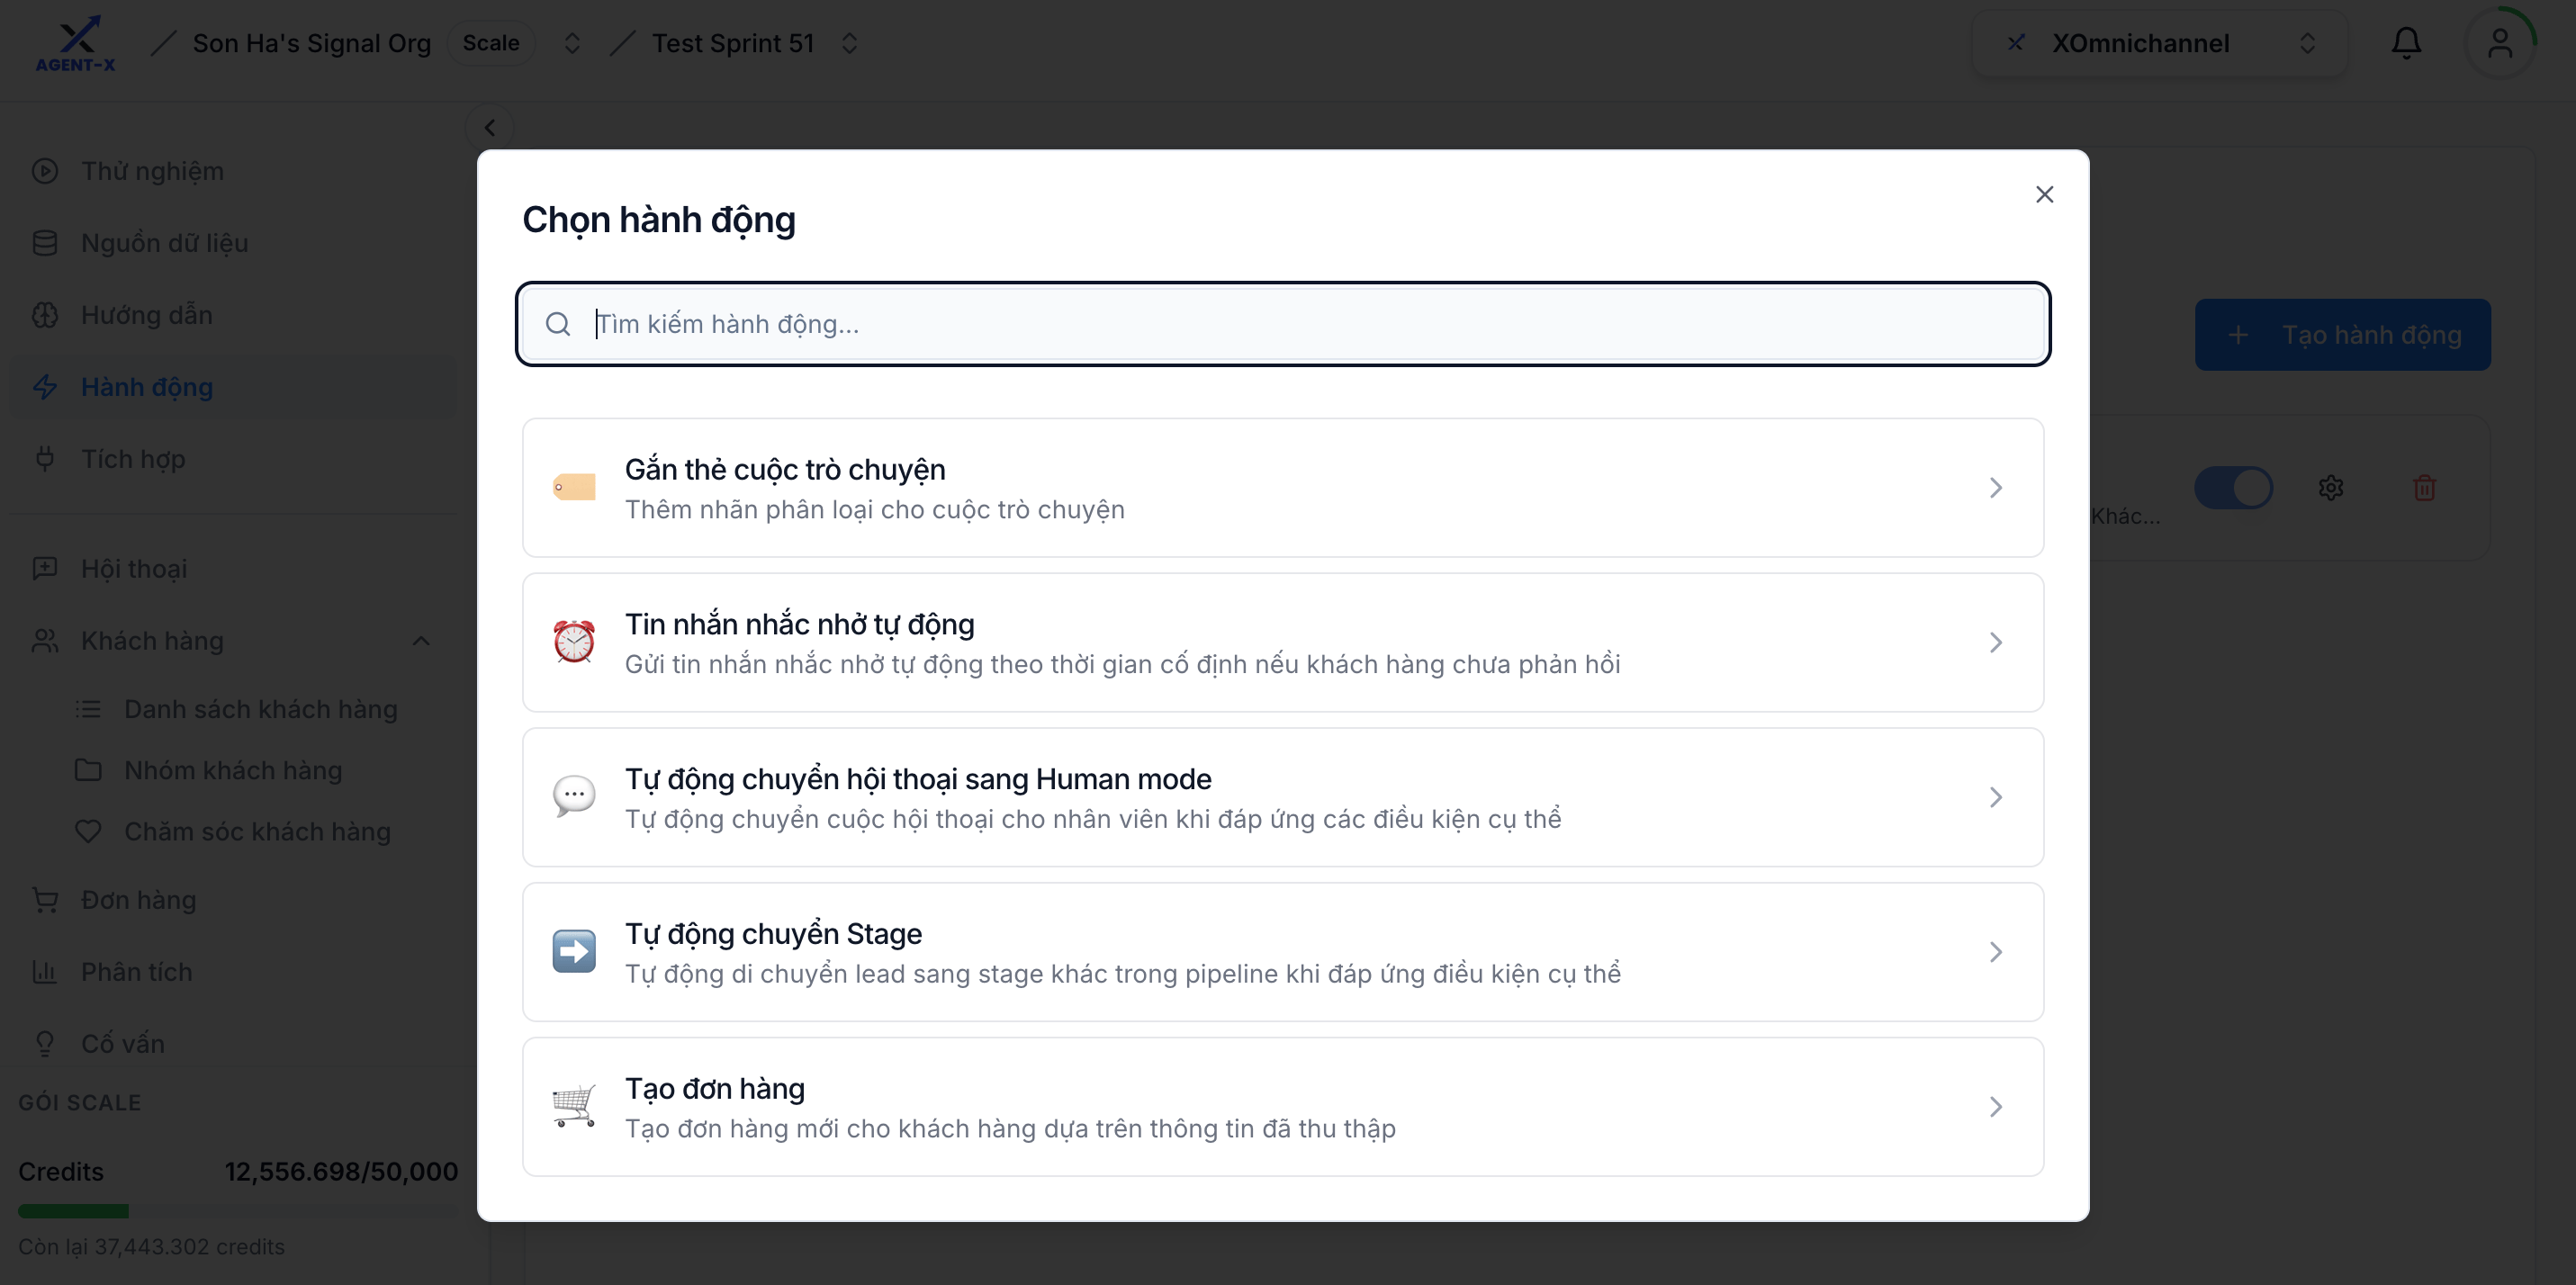
Task: Expand Gắn thẻ cuộc trò chuyện with its chevron
Action: pyautogui.click(x=1995, y=487)
